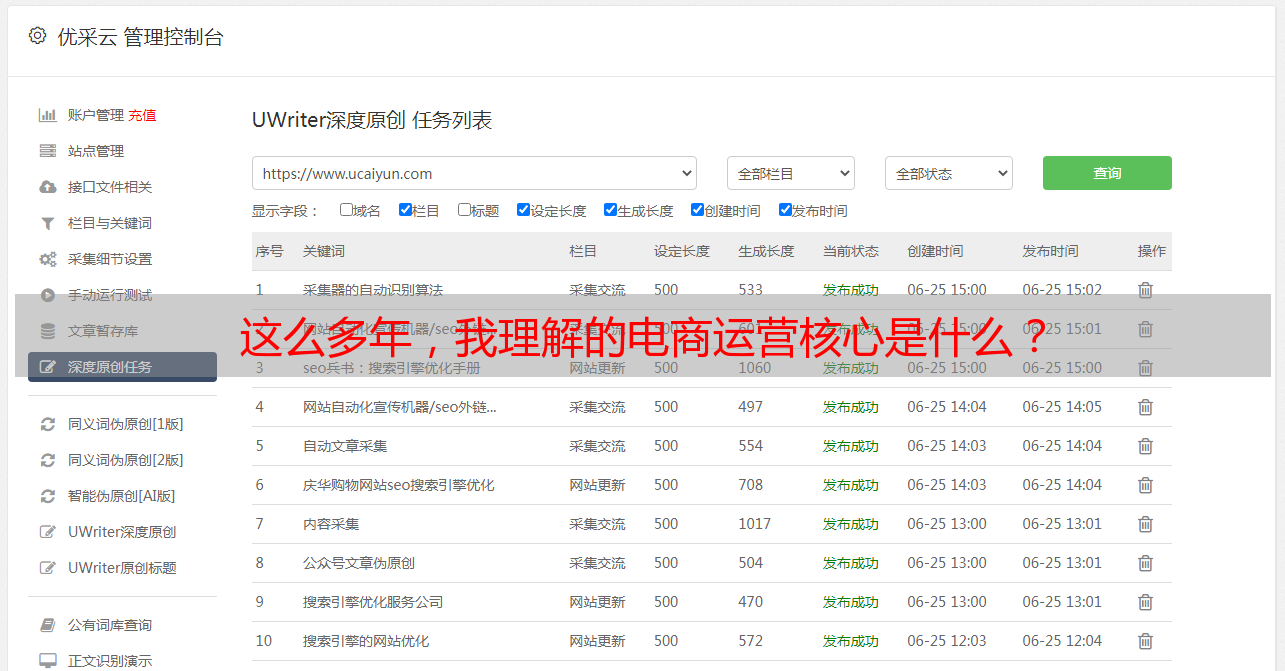Click the 公有词库查询 book icon
This screenshot has width=1285, height=671.
point(47,625)
